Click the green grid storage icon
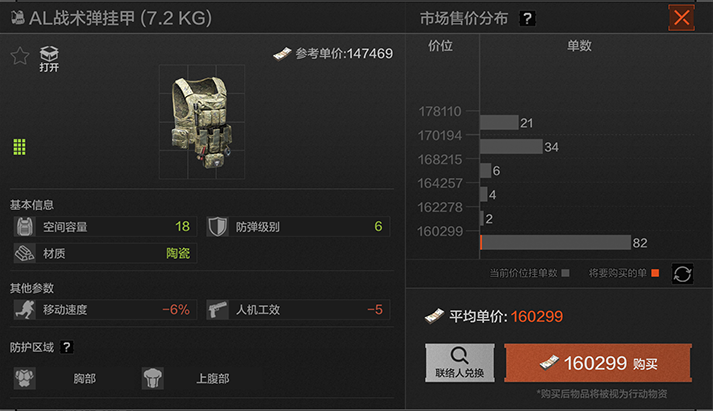 point(19,147)
